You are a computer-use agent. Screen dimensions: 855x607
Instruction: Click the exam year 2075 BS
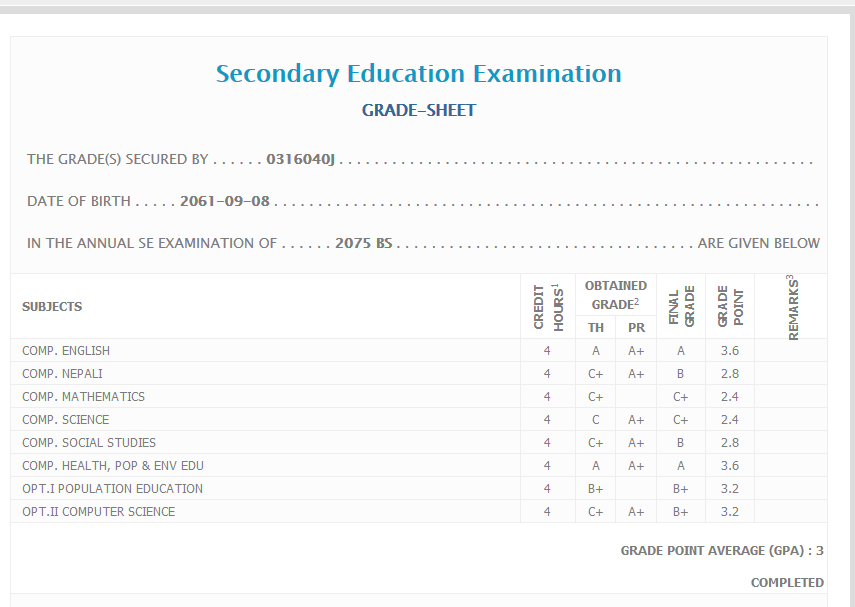click(x=363, y=243)
